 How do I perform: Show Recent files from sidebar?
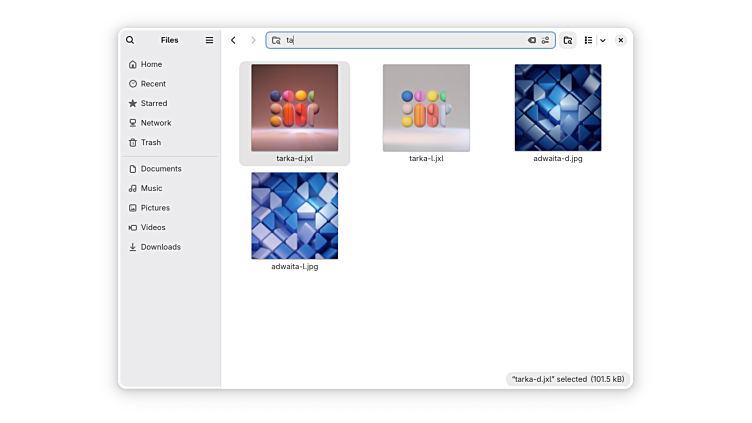153,84
